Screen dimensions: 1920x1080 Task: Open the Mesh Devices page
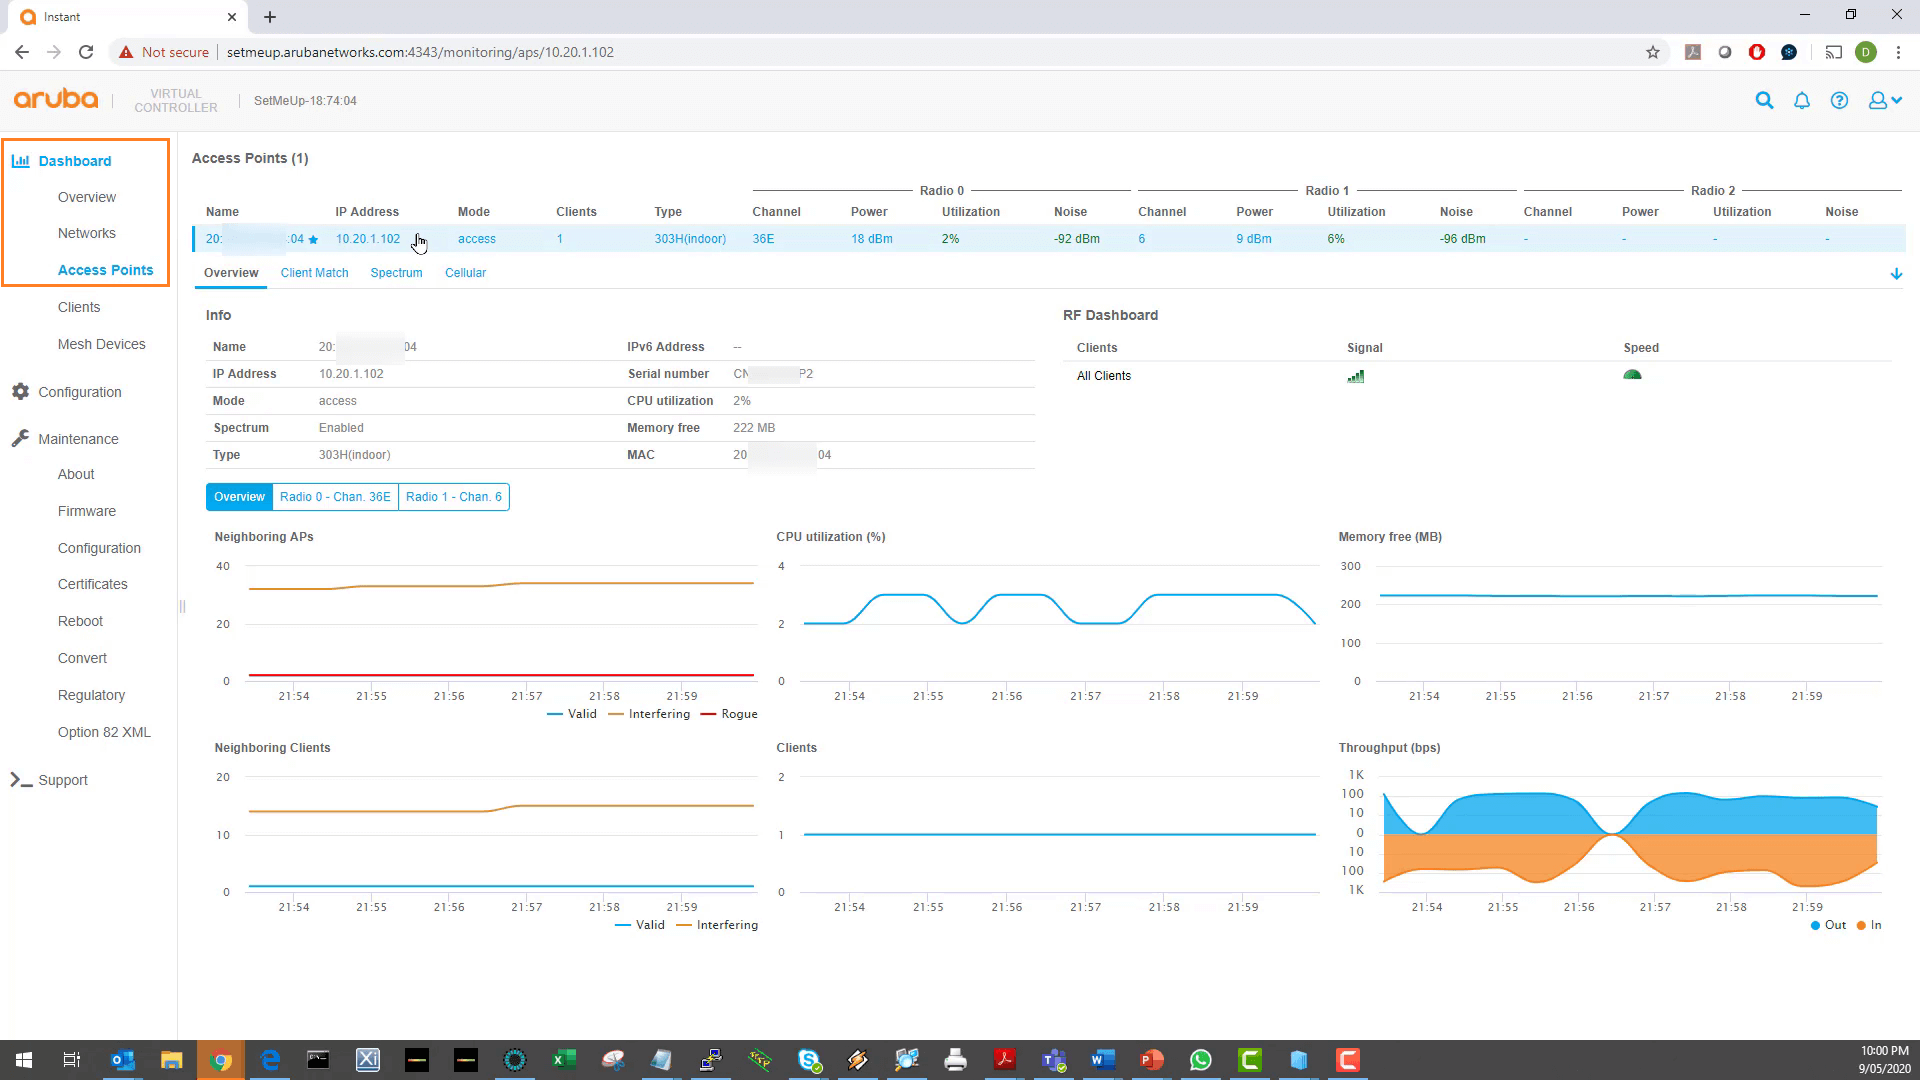(x=101, y=344)
